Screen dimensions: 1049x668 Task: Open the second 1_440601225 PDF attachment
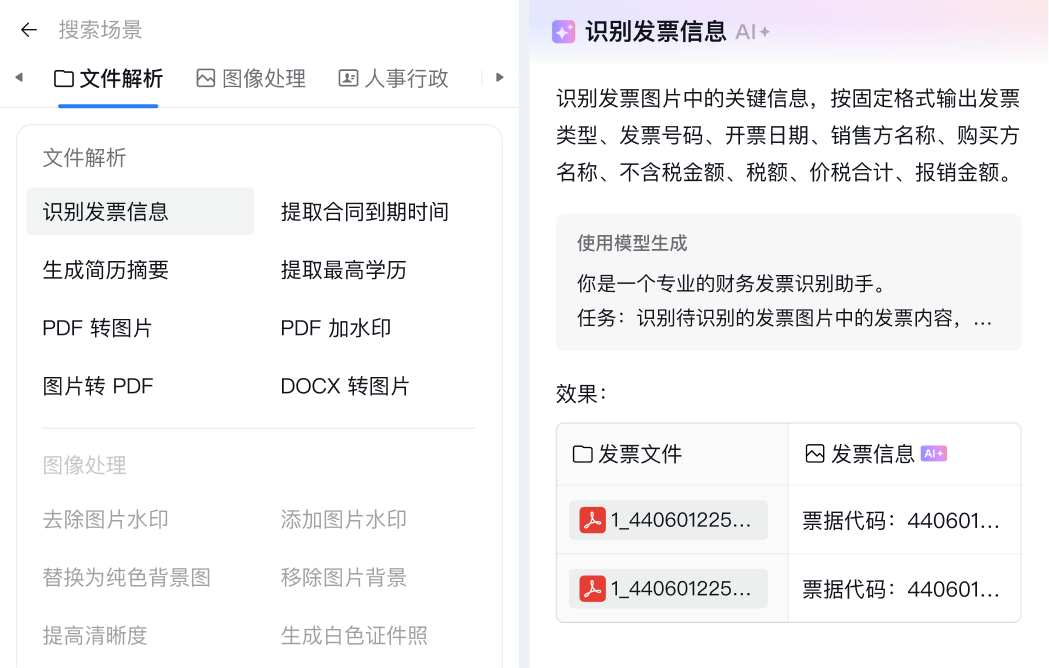[x=668, y=589]
